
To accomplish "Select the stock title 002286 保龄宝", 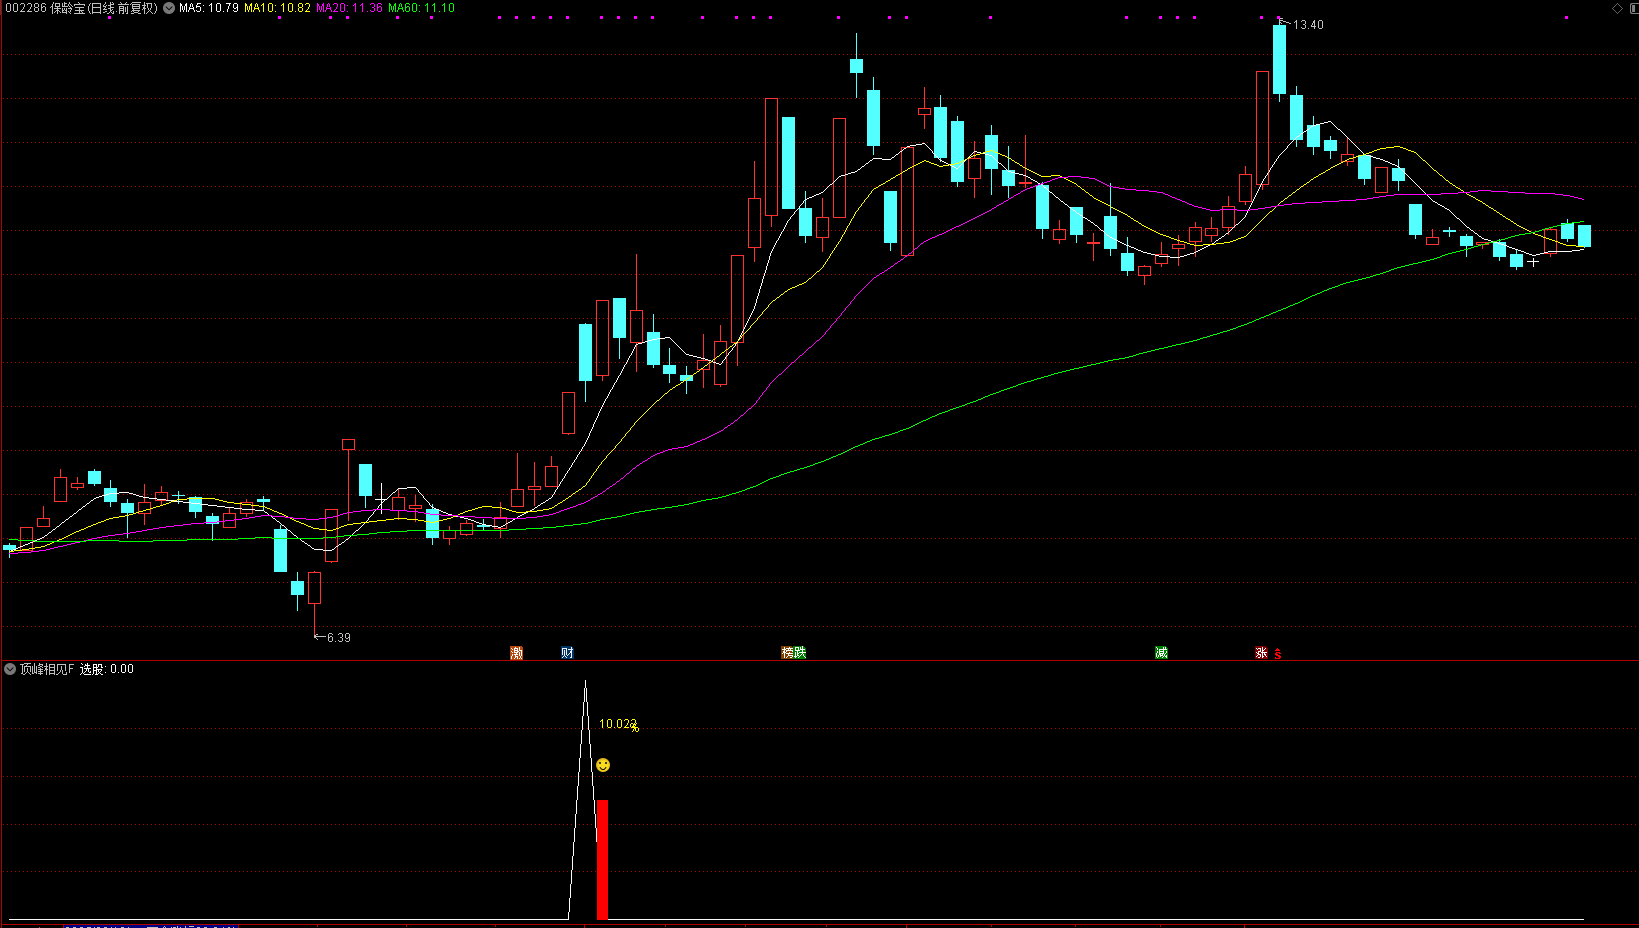I will [81, 8].
